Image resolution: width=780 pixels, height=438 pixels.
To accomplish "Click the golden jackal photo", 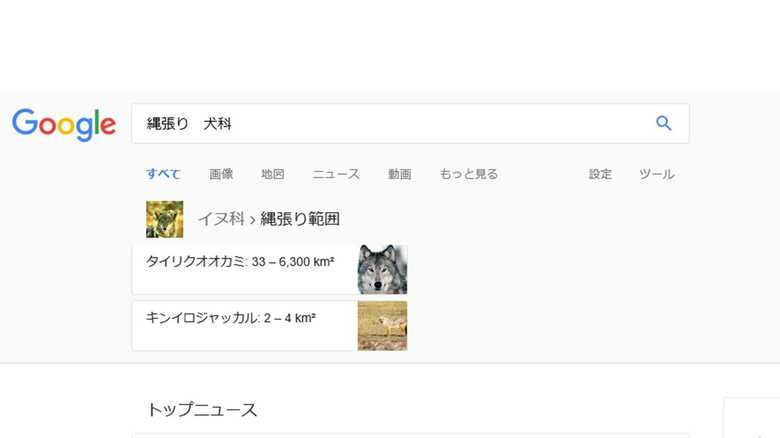I will (382, 326).
